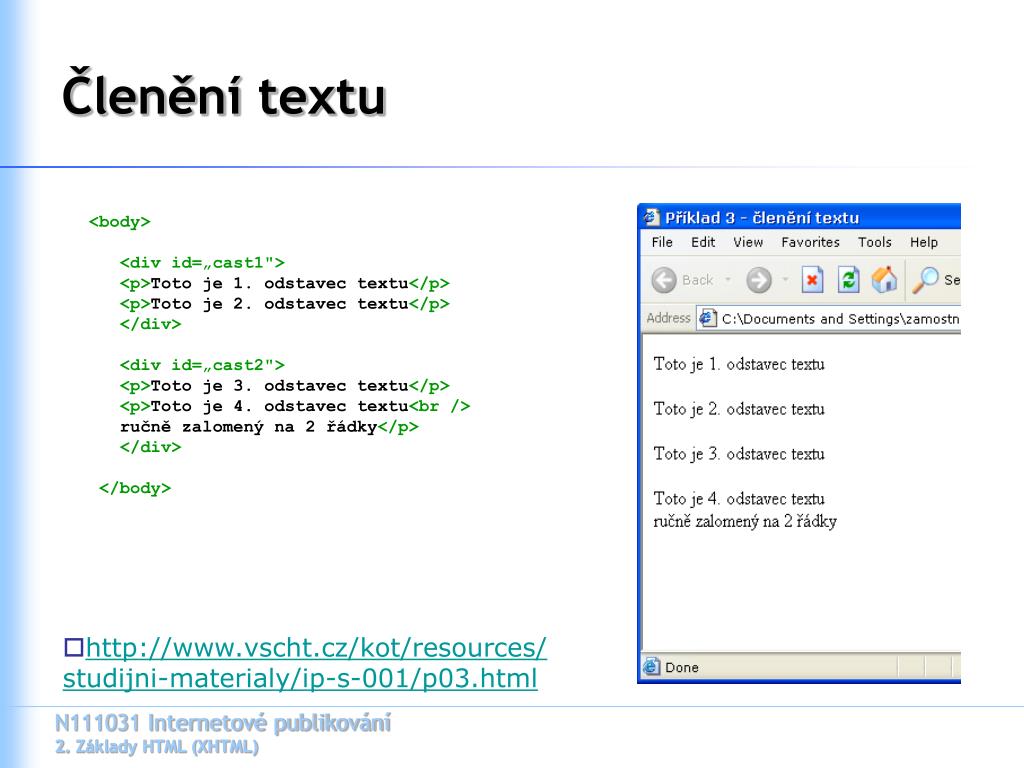Click the Forward arrow icon in browser
The width and height of the screenshot is (1024, 768).
758,280
